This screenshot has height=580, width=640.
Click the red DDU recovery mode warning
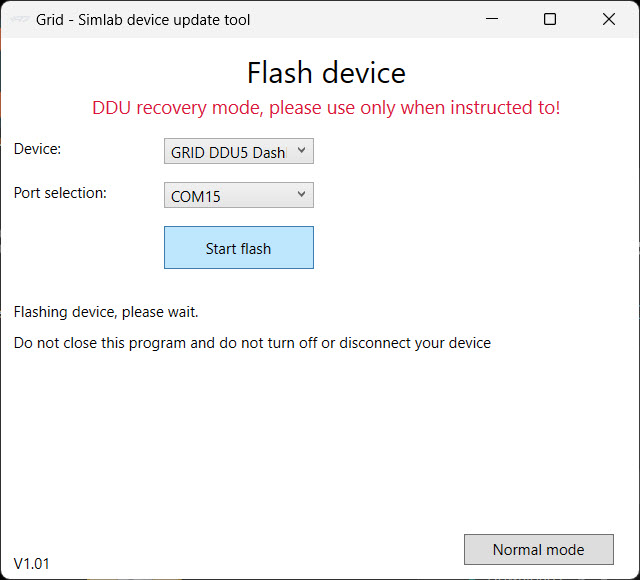pyautogui.click(x=326, y=108)
